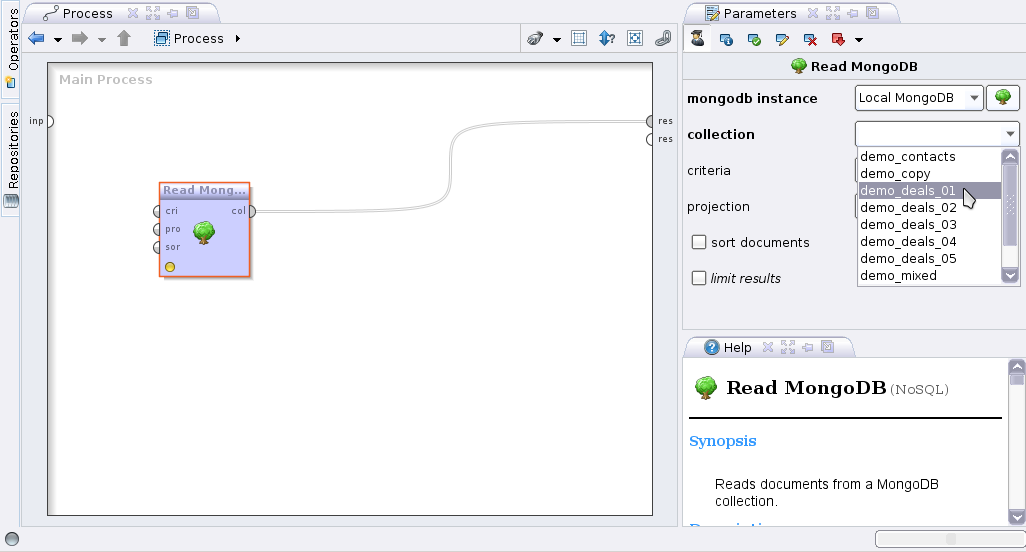Choose demo_contacts in the collection list
The image size is (1026, 552).
click(x=907, y=157)
